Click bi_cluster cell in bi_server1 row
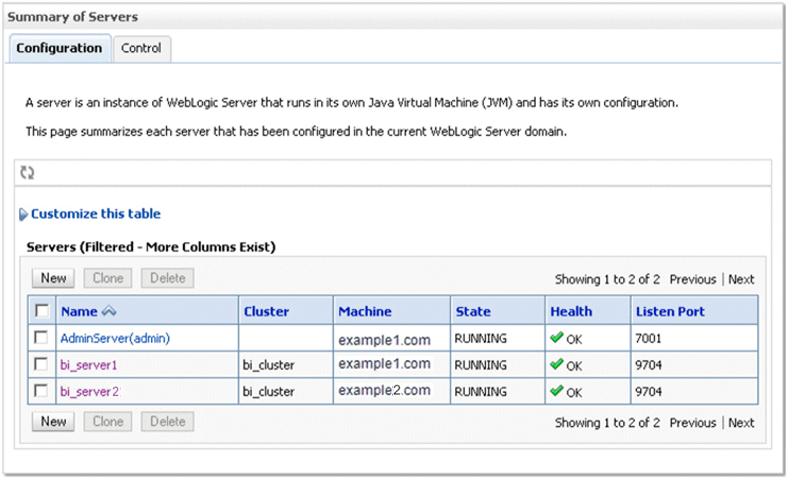786x477 pixels. click(268, 365)
